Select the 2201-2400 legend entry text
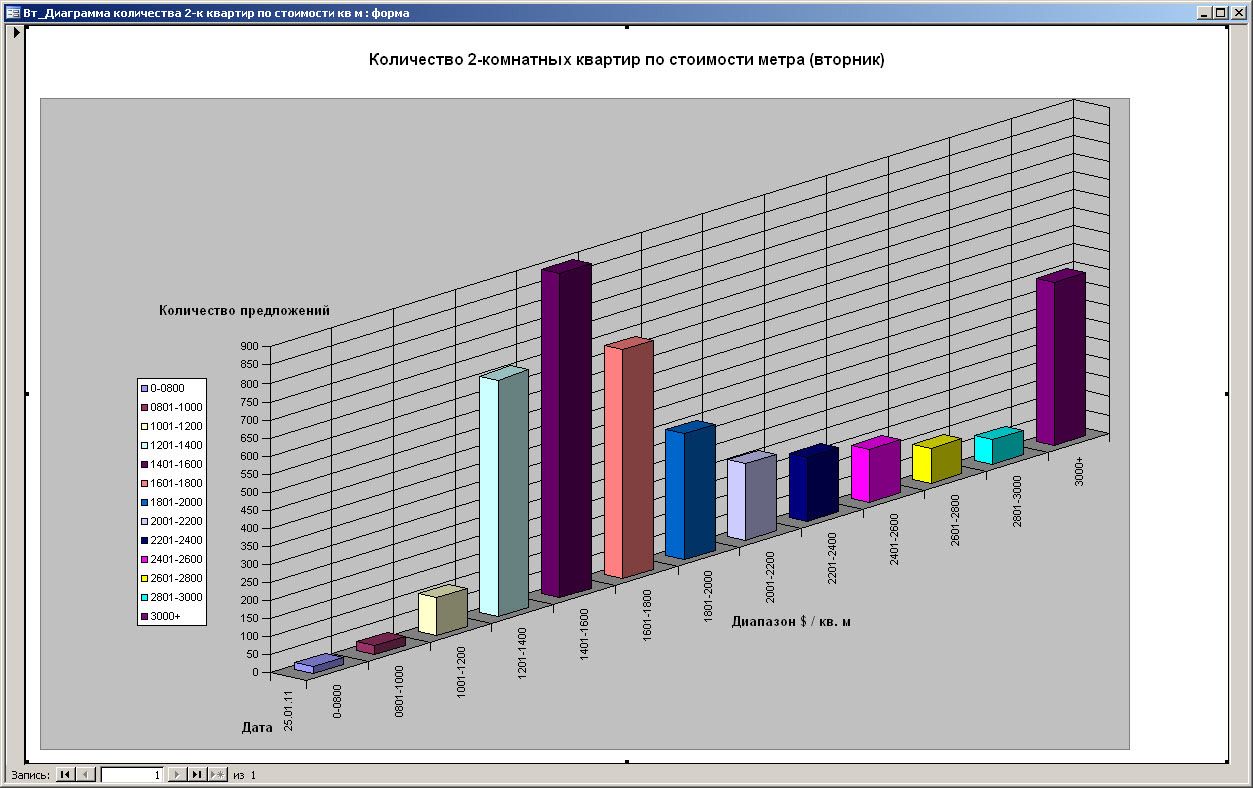 177,540
